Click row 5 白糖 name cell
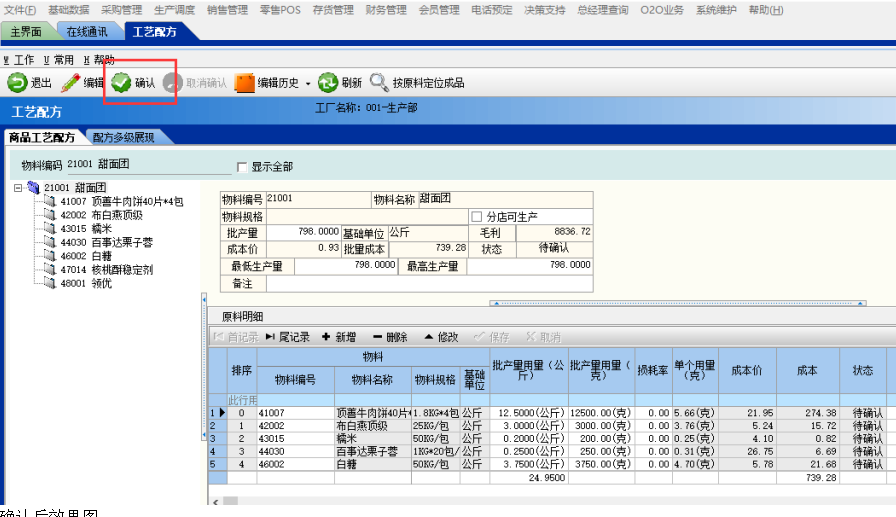Screen dimensions: 896x517 click(x=373, y=464)
